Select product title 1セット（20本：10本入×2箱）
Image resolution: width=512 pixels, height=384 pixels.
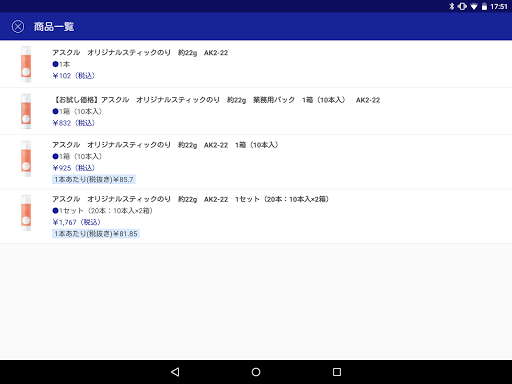click(x=190, y=199)
